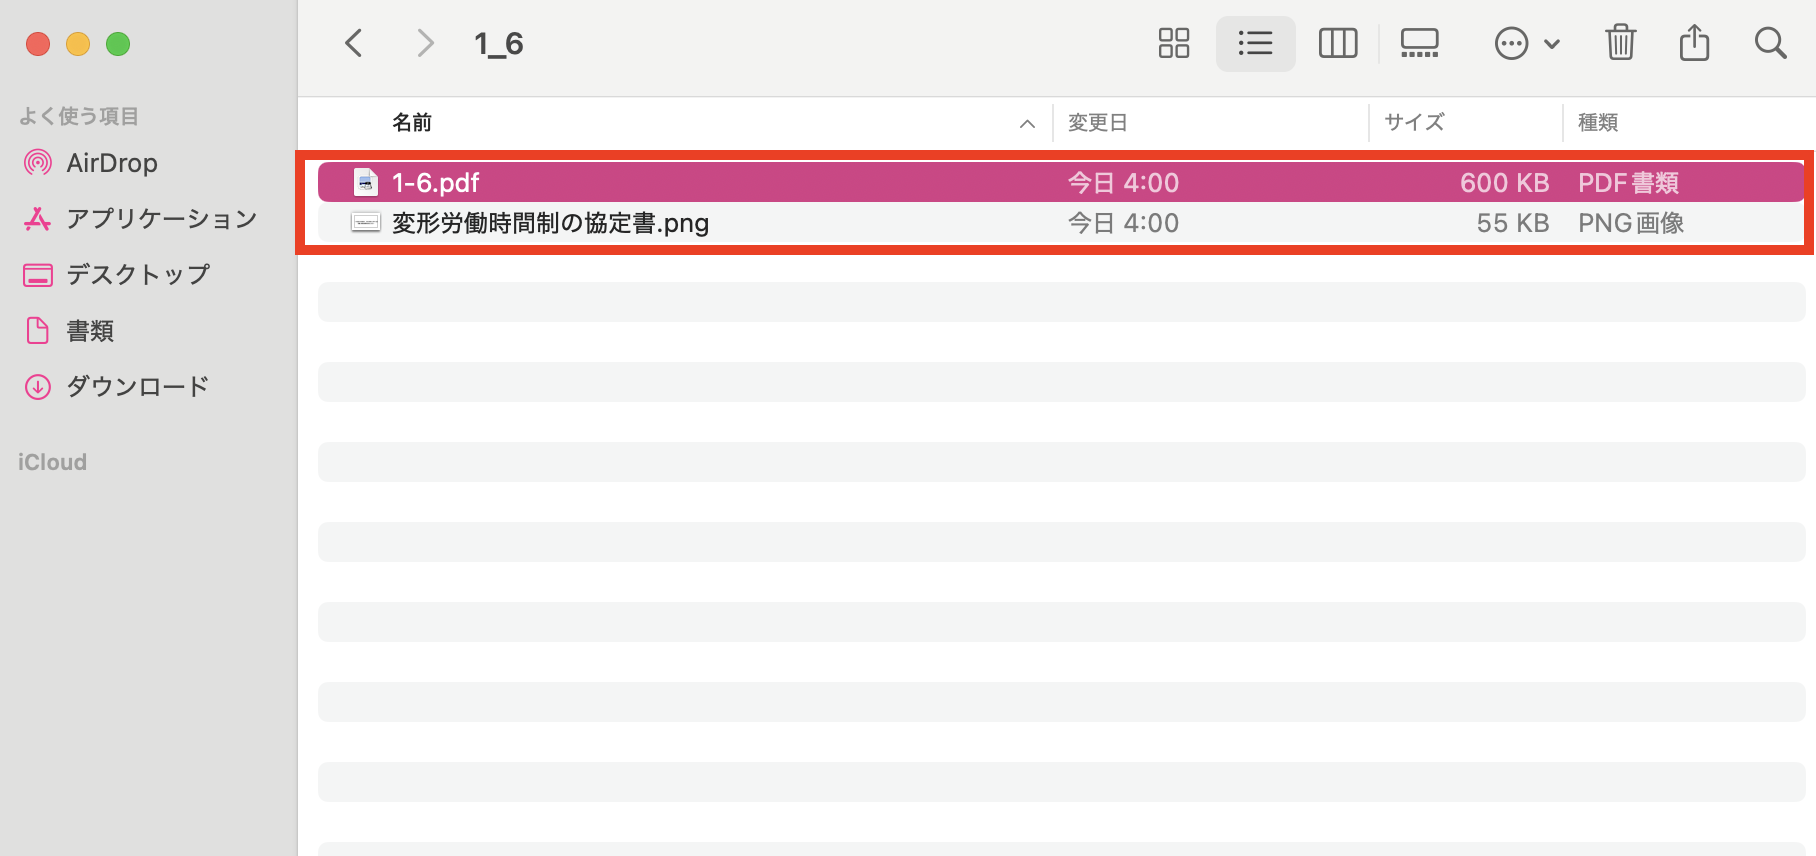Click the よく使う項目 sidebar heading

point(79,116)
